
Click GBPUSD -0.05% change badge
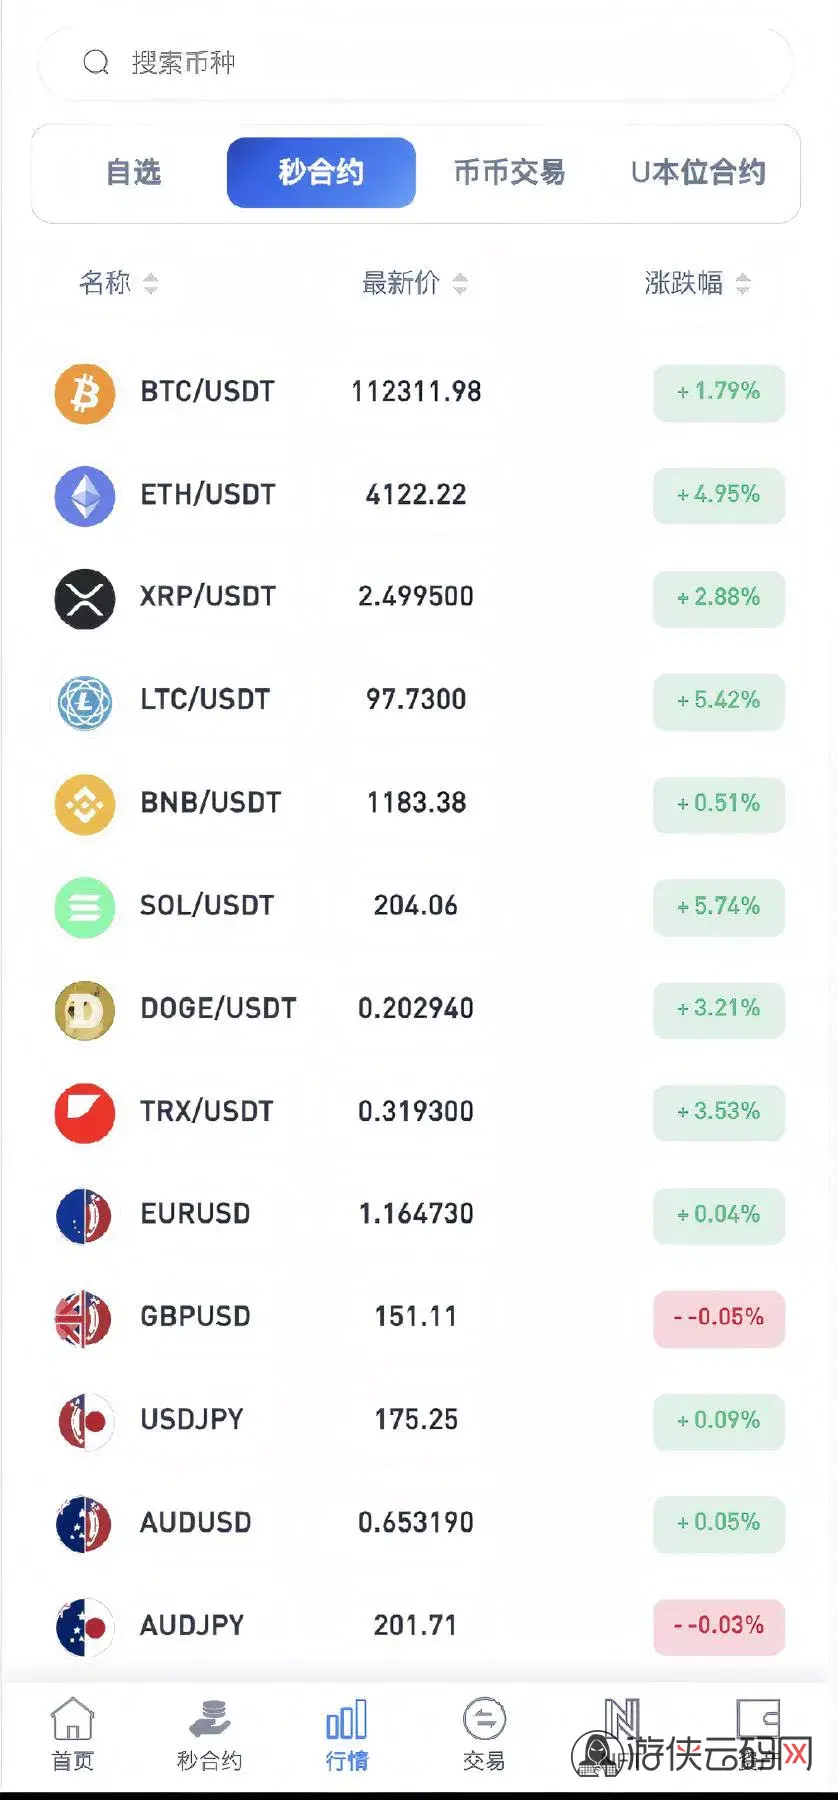[719, 1318]
